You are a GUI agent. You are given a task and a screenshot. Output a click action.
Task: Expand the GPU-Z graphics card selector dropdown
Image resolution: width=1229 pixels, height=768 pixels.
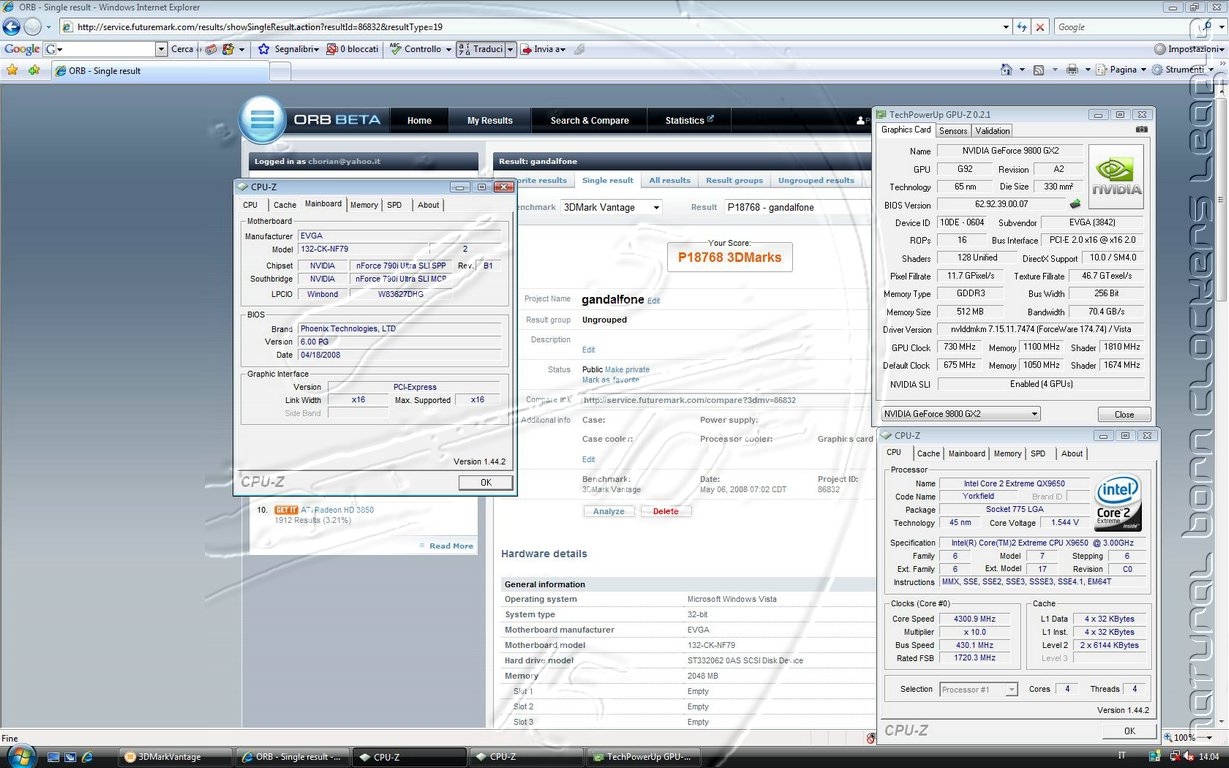[960, 414]
